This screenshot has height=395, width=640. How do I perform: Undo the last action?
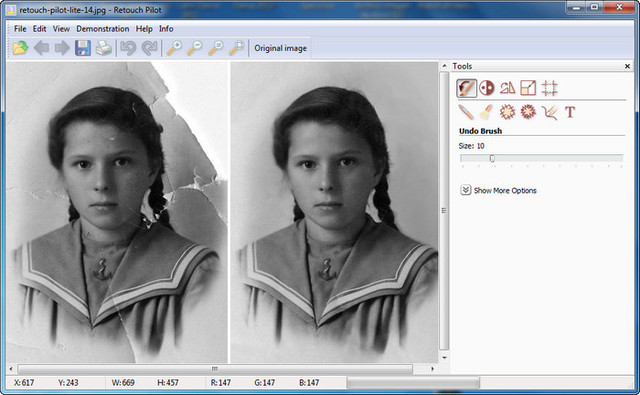[x=128, y=48]
